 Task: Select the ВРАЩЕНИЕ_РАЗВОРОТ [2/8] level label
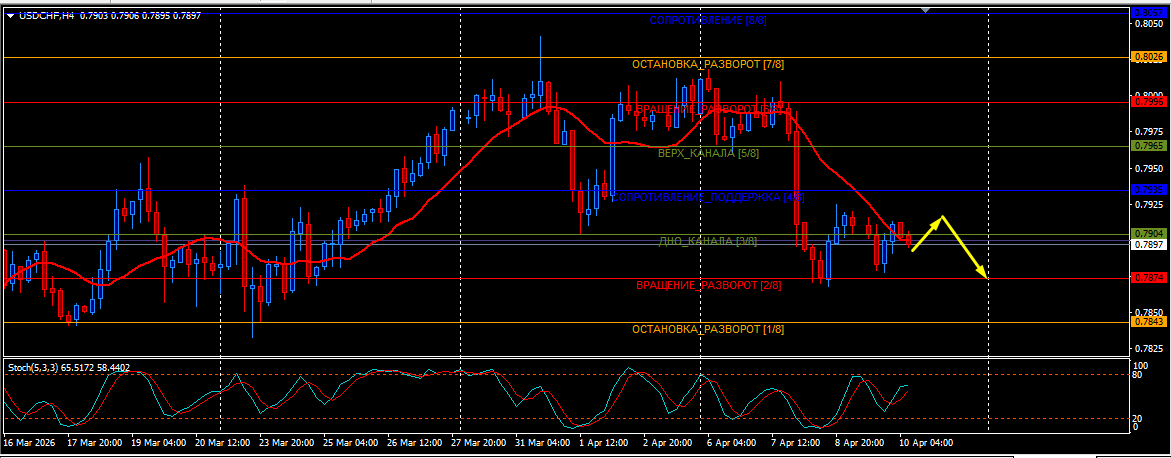pos(708,285)
